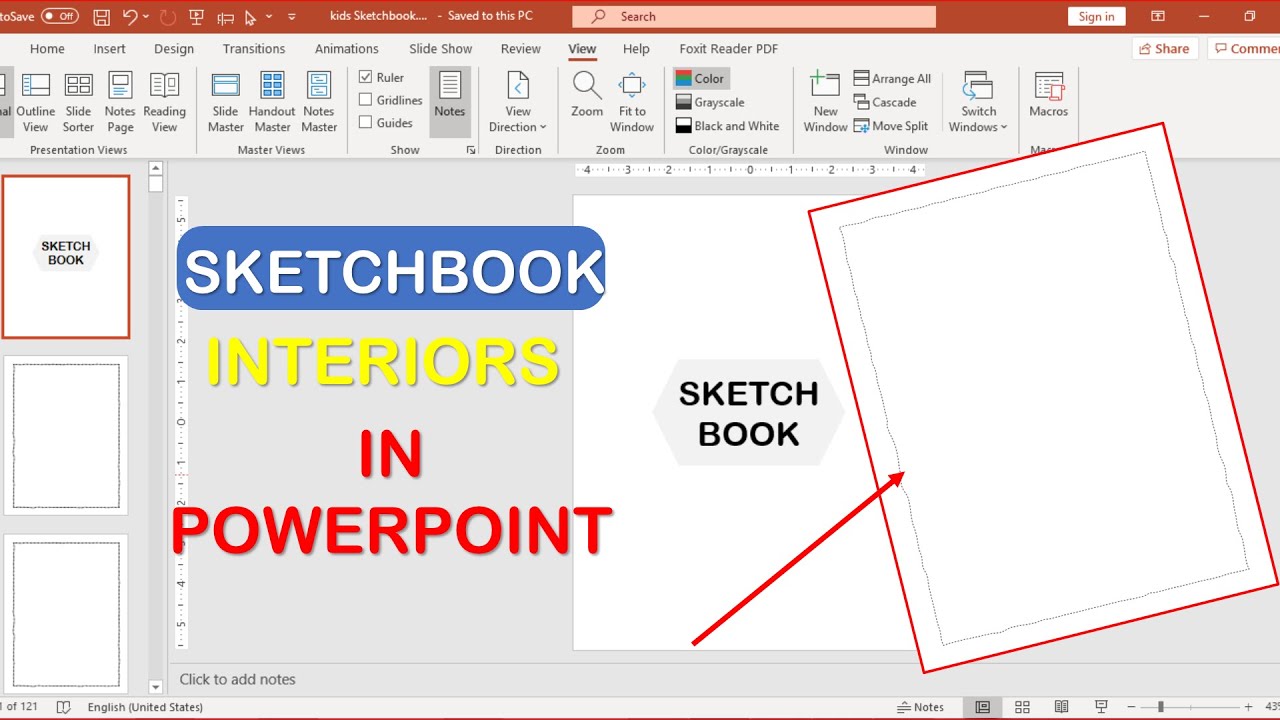Open Slide Master view

(x=226, y=102)
